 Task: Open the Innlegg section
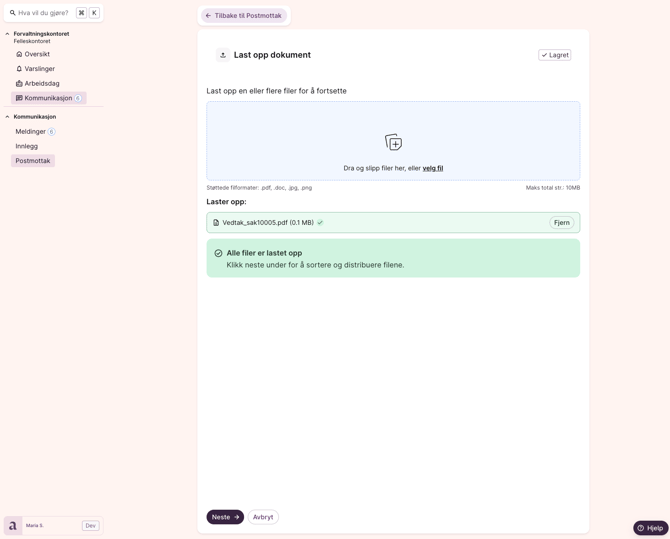27,146
